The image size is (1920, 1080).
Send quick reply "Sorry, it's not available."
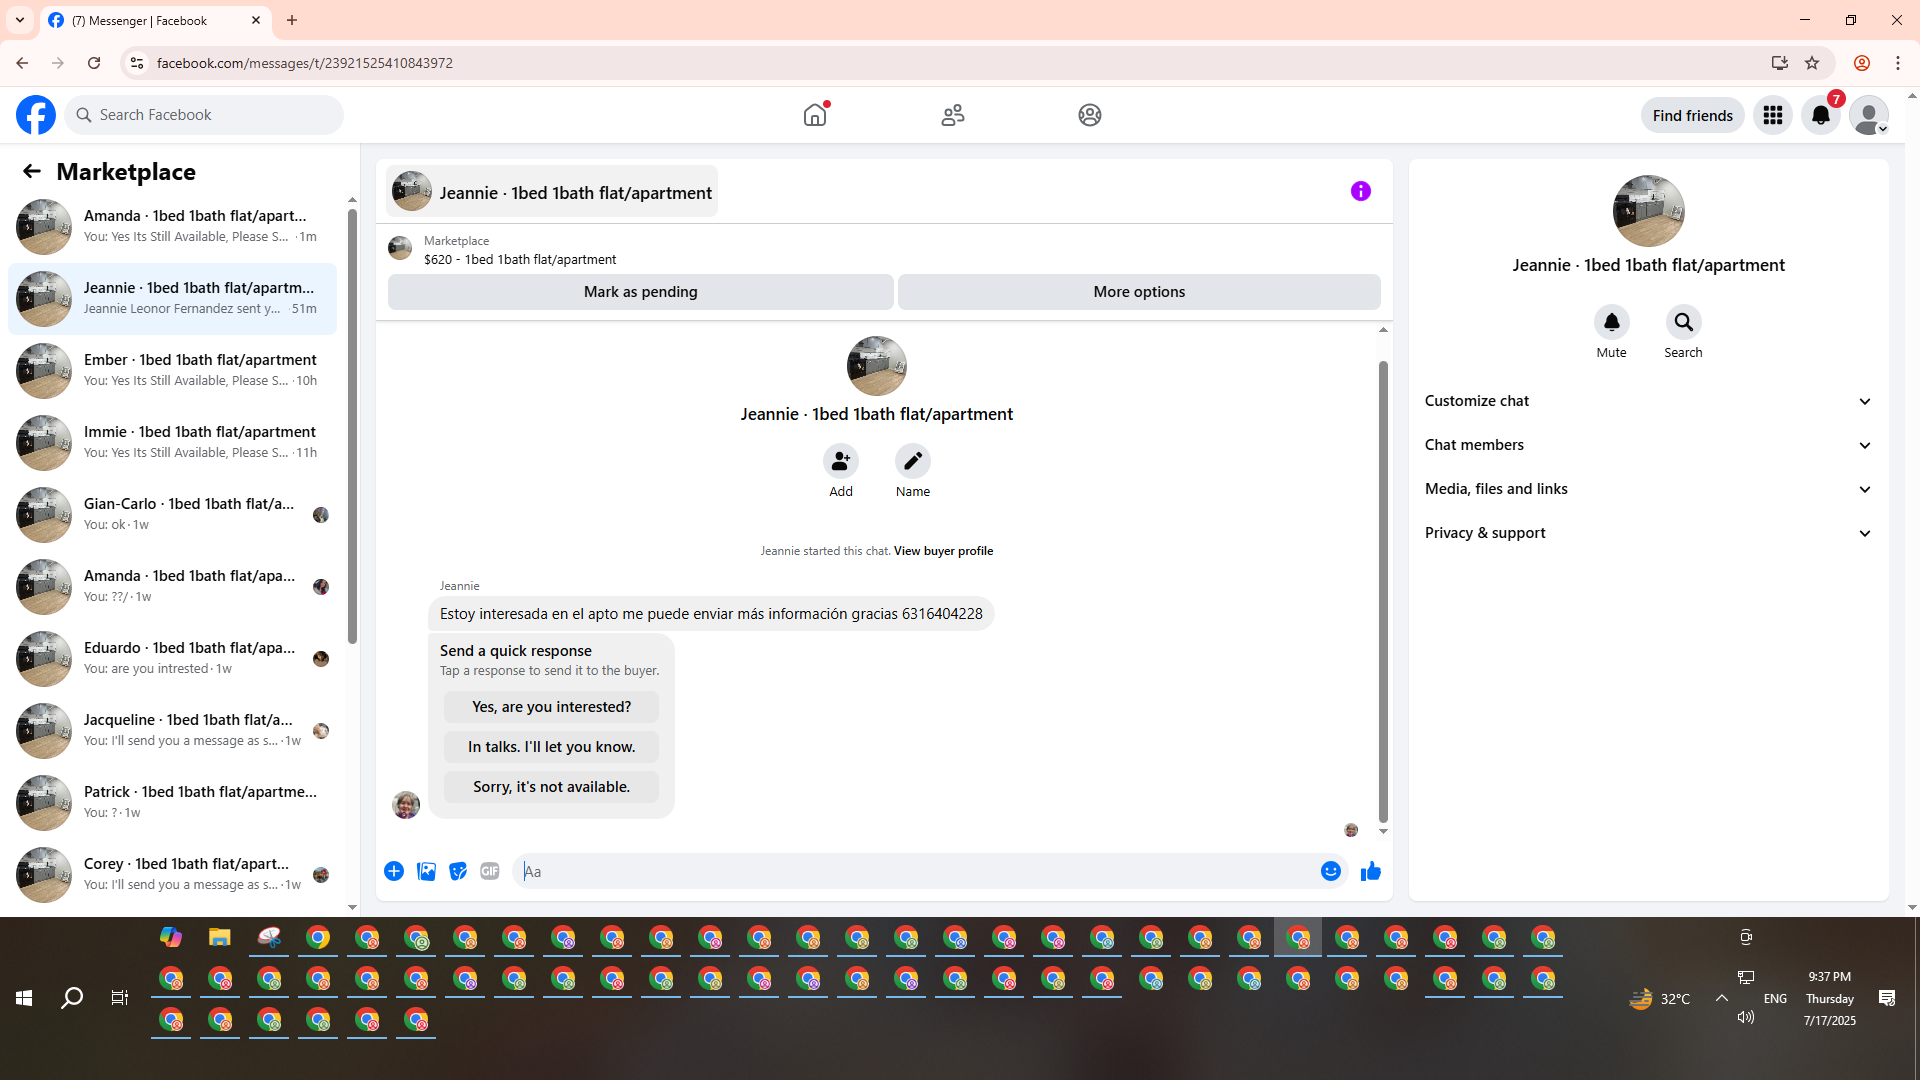point(552,787)
